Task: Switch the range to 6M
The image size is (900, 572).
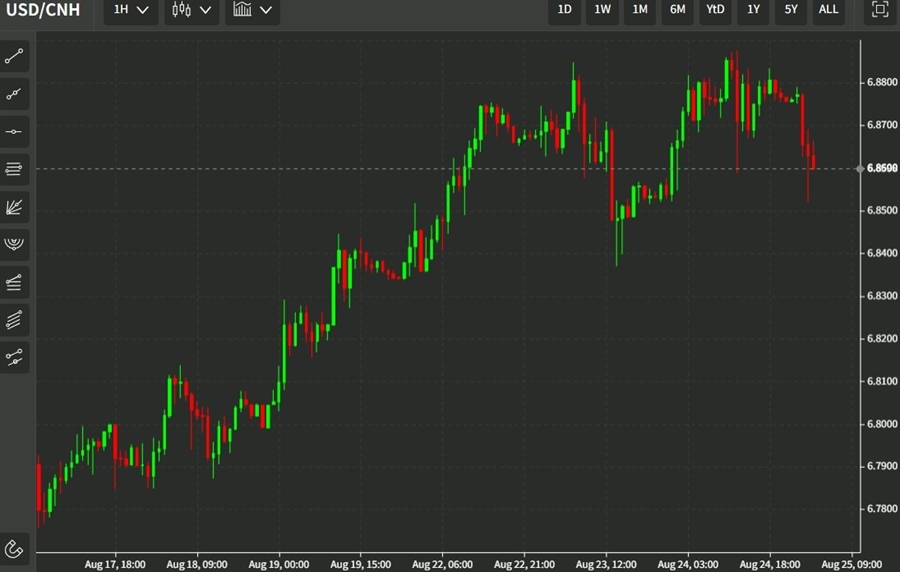Action: (678, 10)
